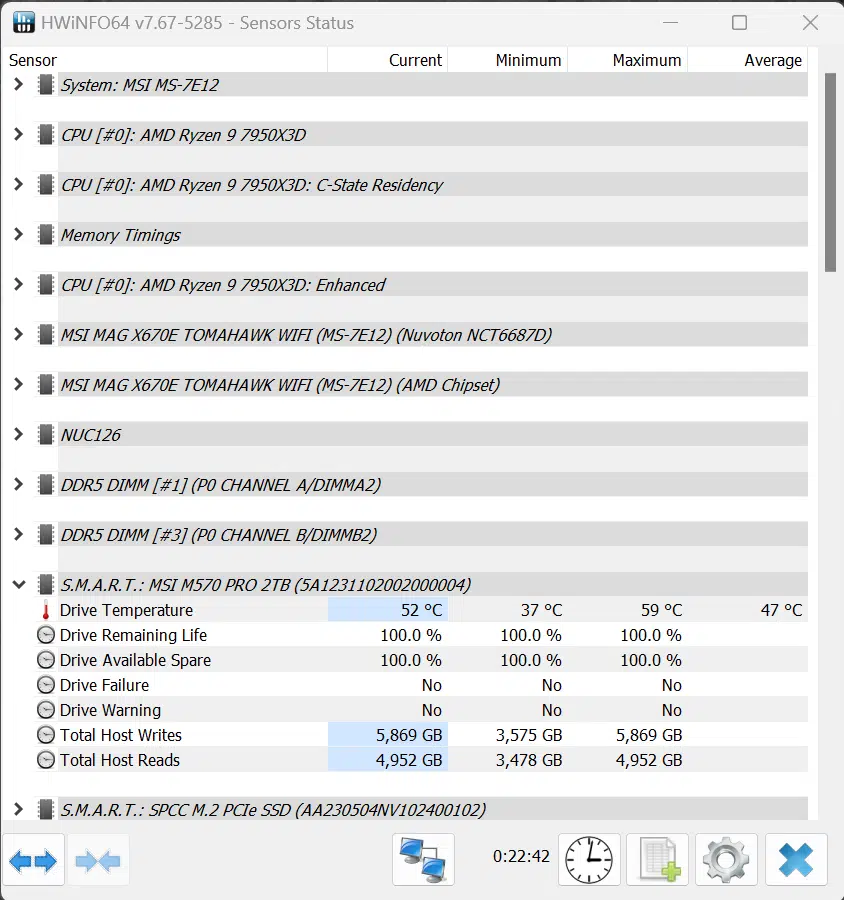Click the chip icon beside NUC126
The height and width of the screenshot is (900, 844).
click(x=46, y=435)
